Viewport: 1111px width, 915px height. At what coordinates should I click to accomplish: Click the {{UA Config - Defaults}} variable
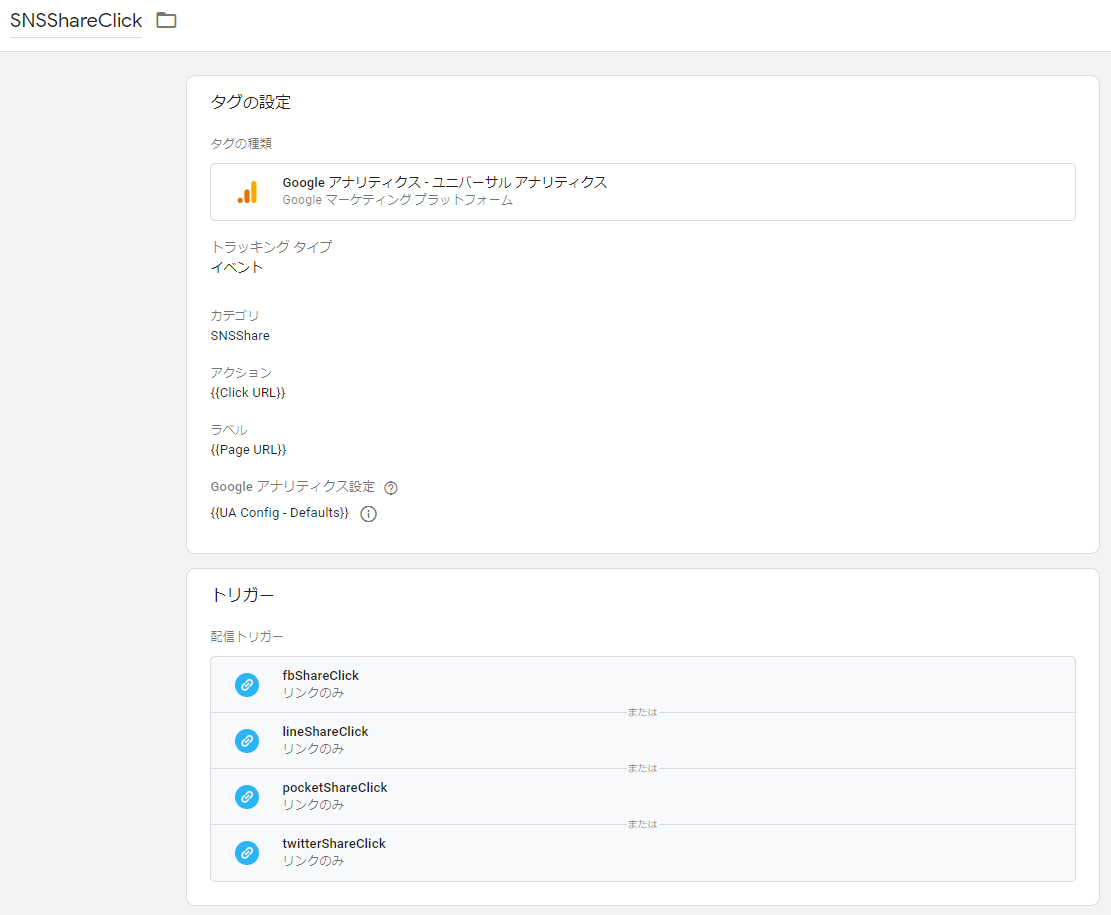coord(280,513)
